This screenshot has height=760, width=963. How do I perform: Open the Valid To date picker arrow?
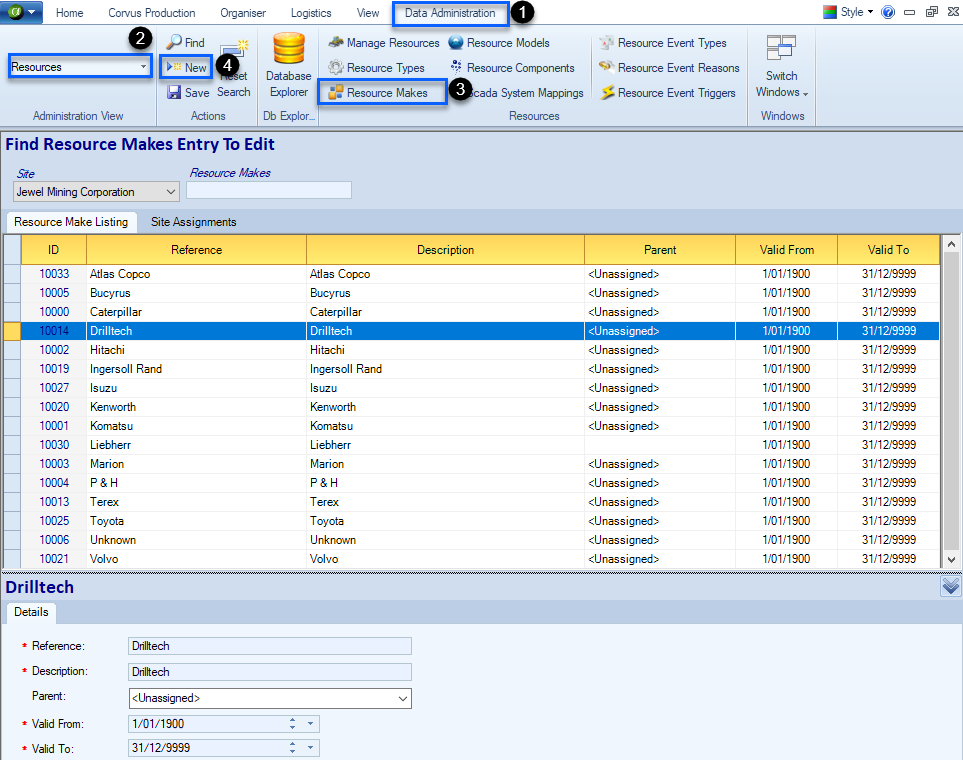pos(311,748)
